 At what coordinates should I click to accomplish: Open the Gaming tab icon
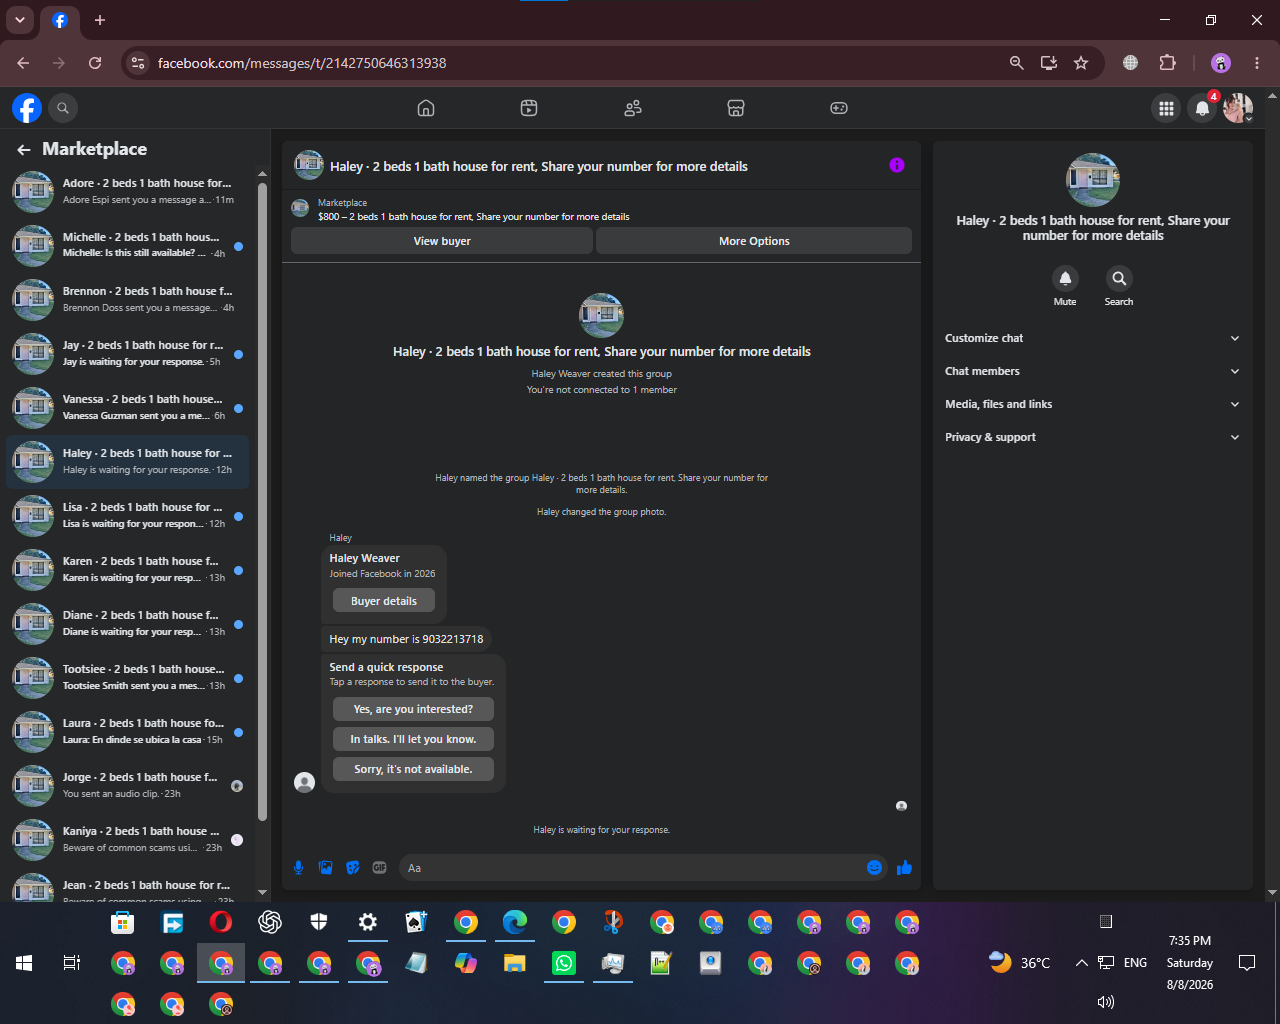(839, 108)
